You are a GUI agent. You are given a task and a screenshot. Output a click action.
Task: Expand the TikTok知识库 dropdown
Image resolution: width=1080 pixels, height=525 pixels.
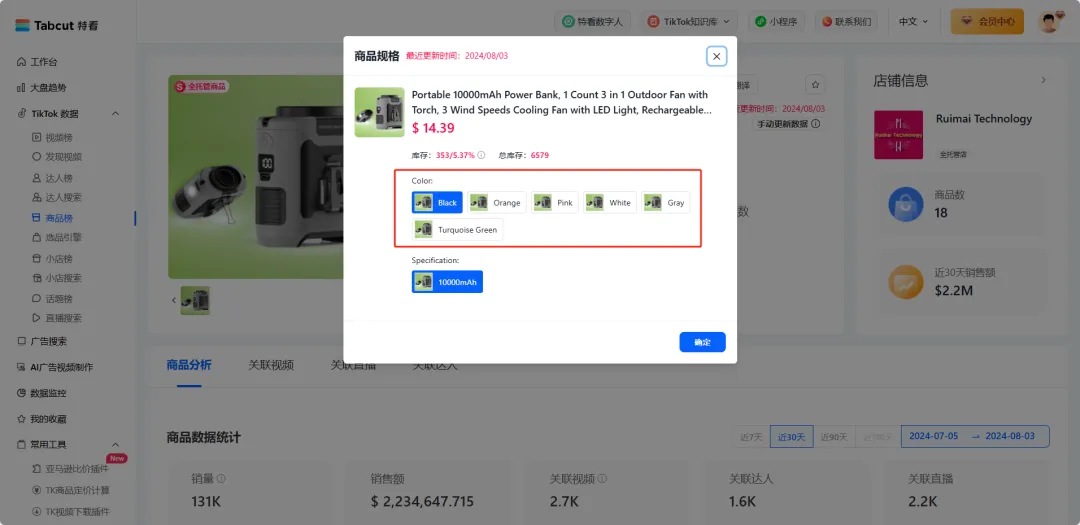pyautogui.click(x=689, y=22)
